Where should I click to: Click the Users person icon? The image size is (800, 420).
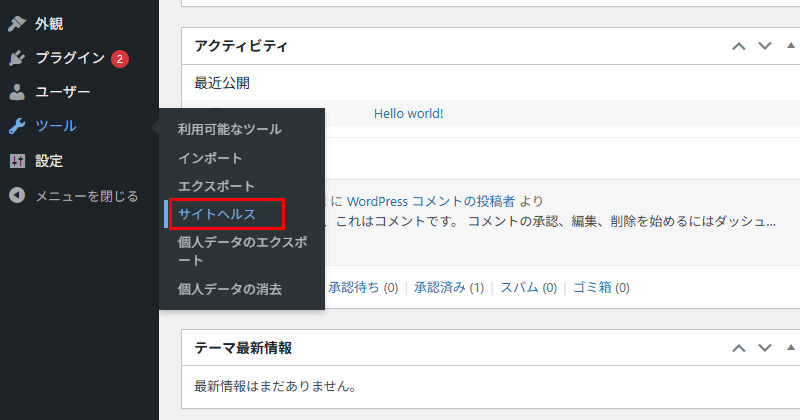17,92
